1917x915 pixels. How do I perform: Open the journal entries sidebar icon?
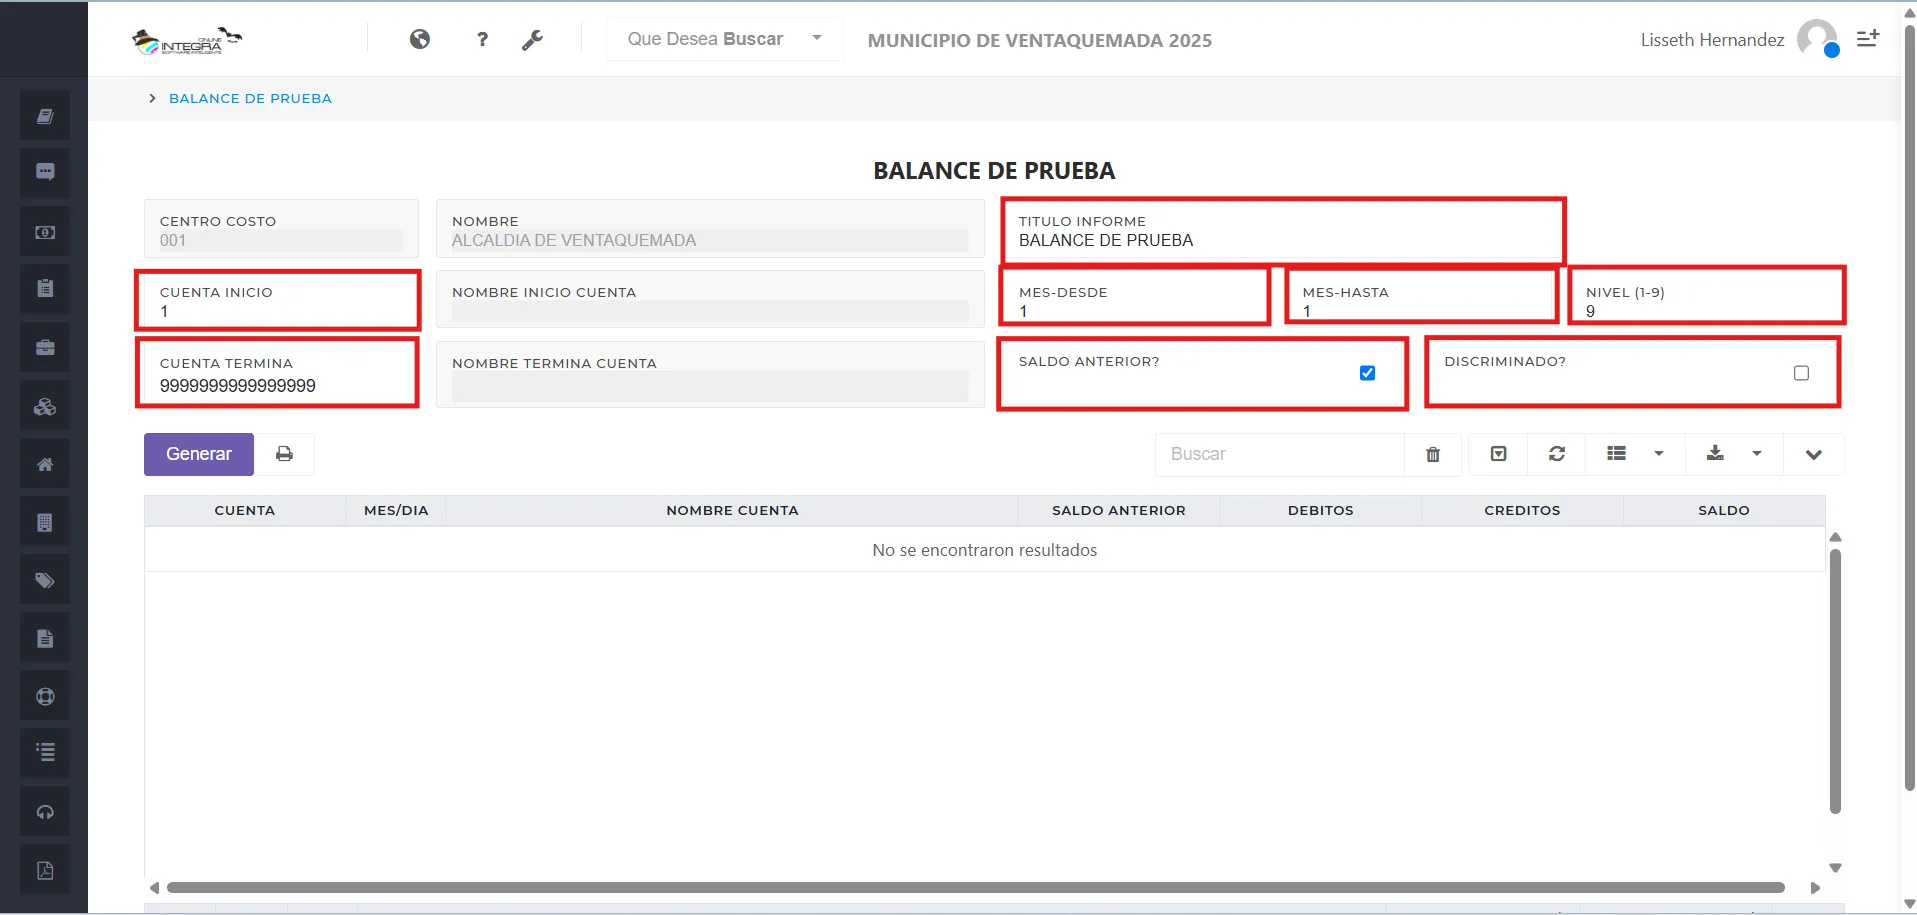(x=44, y=114)
